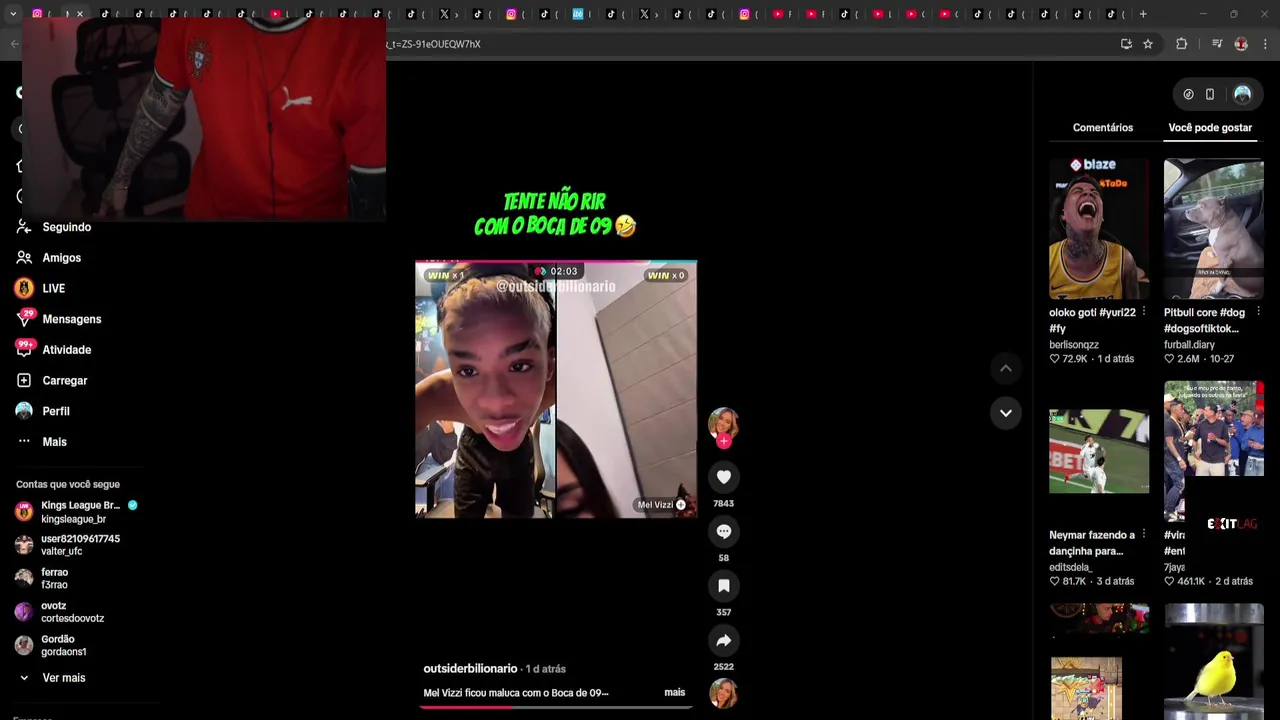Switch to the Você pode gostar tab

[x=1210, y=128]
